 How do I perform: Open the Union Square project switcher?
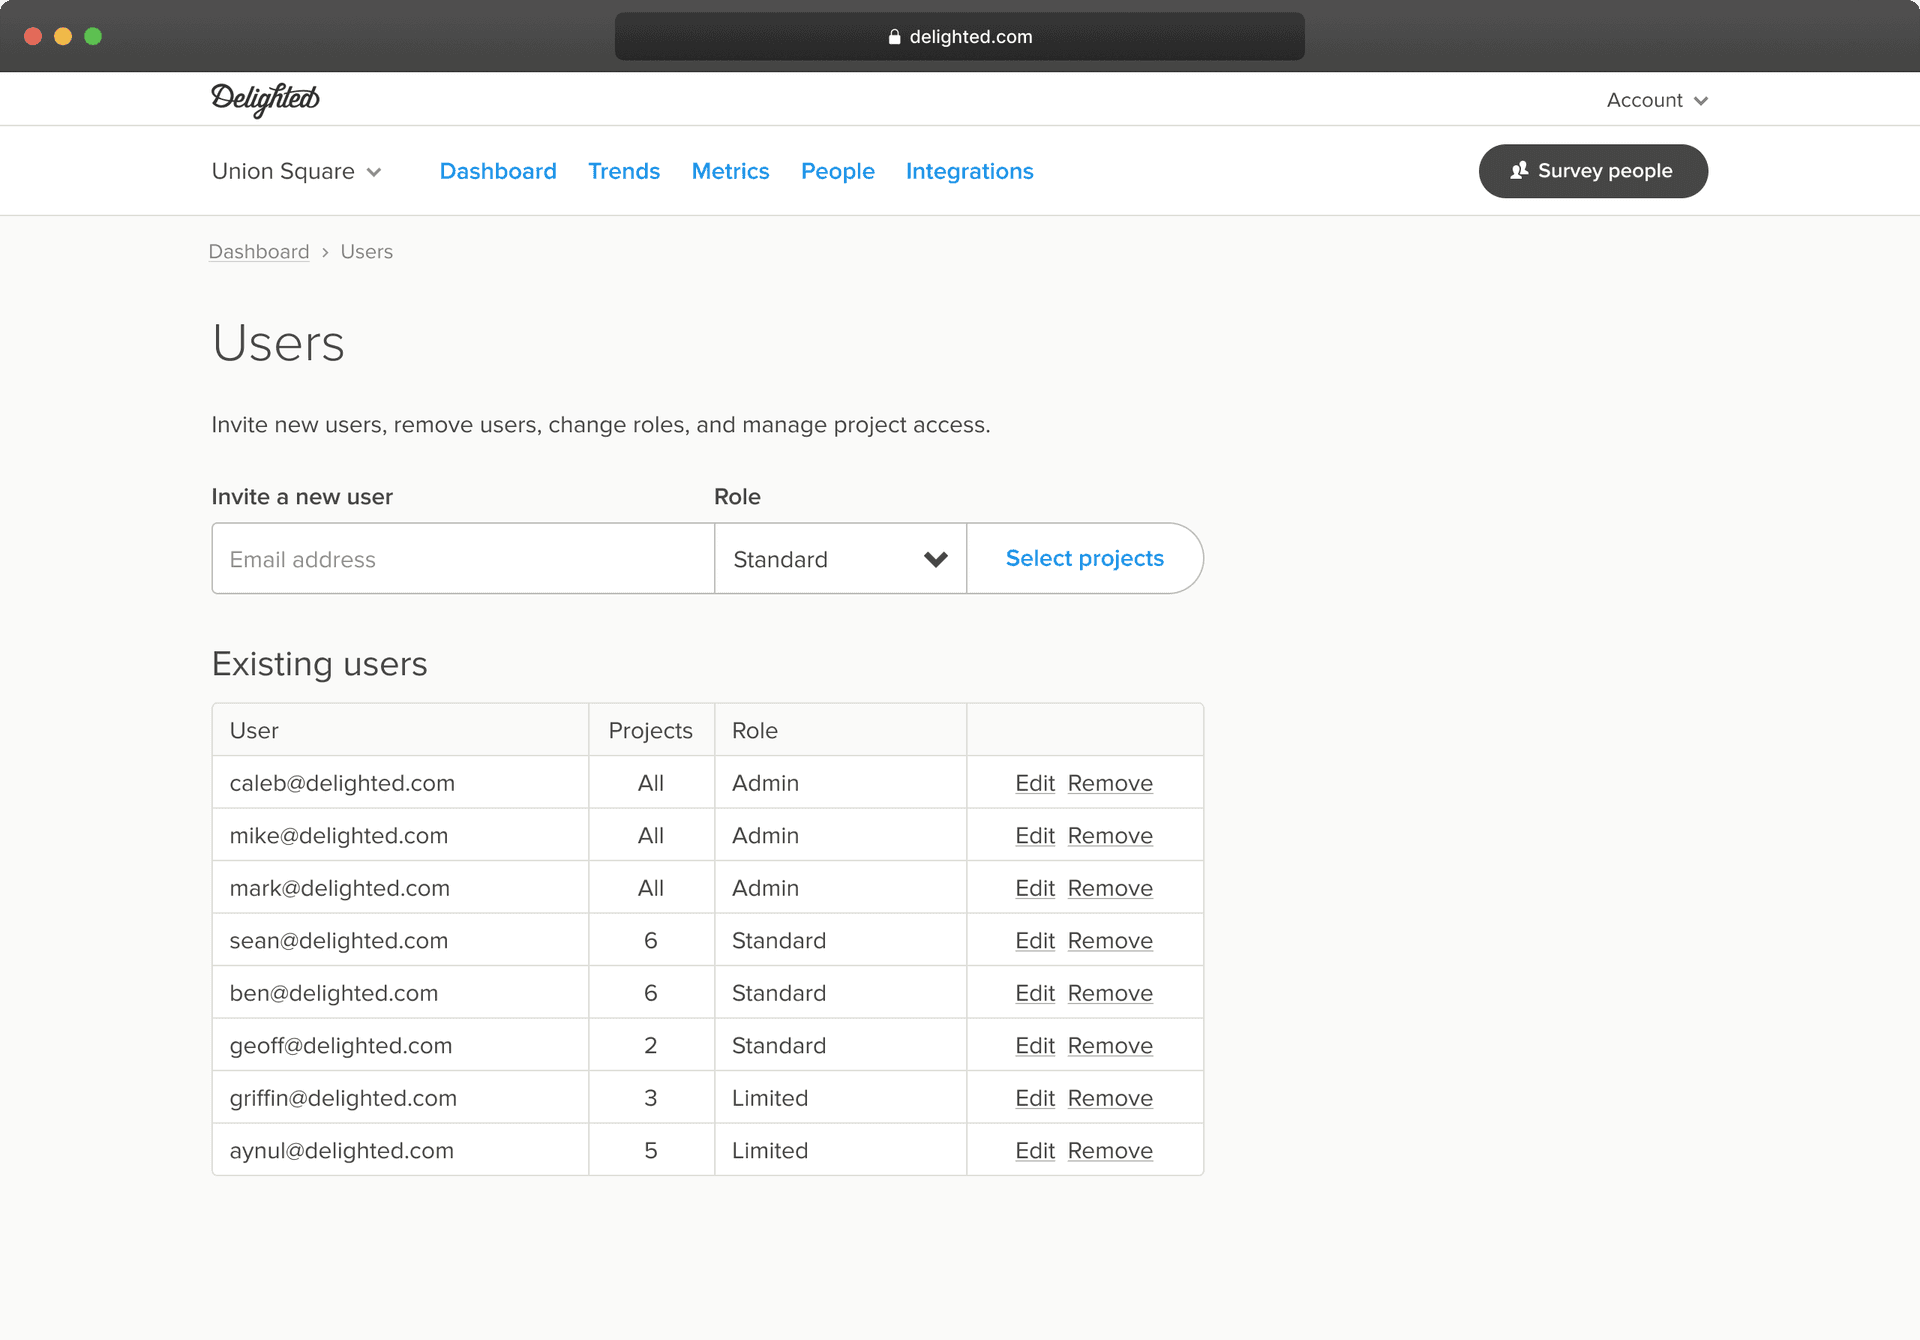click(297, 171)
